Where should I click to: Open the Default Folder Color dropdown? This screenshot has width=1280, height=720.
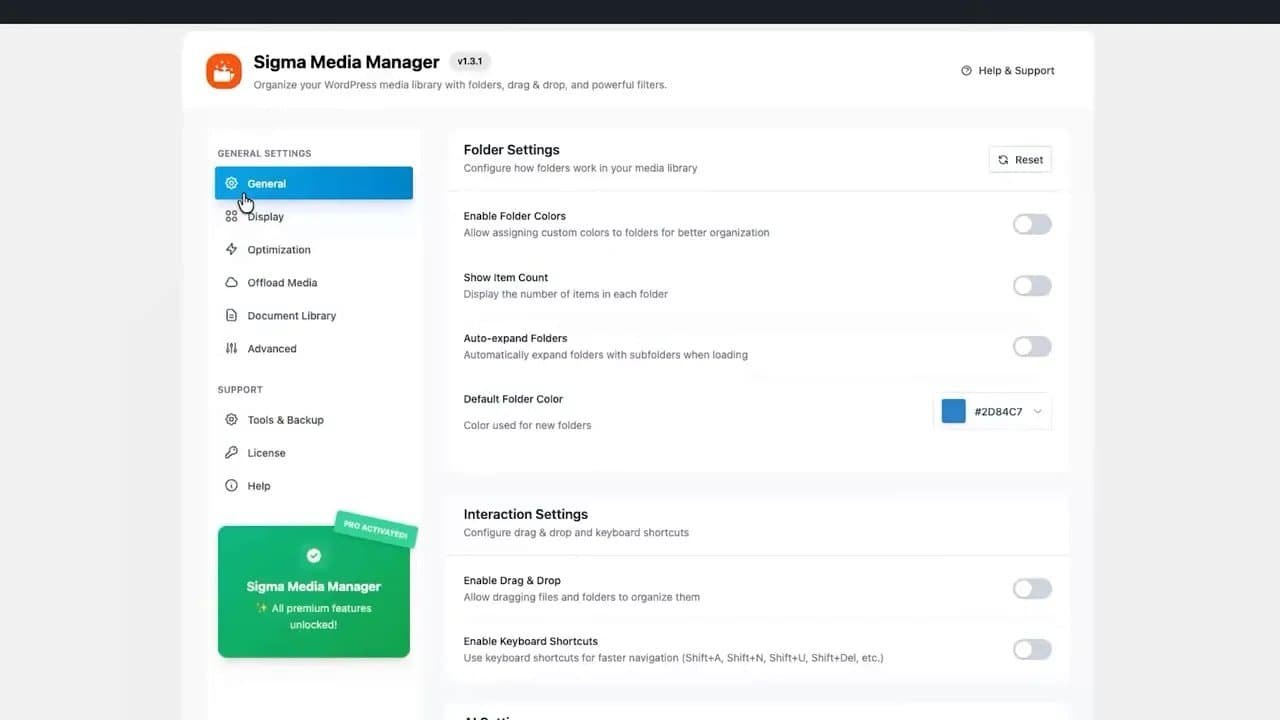(1037, 411)
